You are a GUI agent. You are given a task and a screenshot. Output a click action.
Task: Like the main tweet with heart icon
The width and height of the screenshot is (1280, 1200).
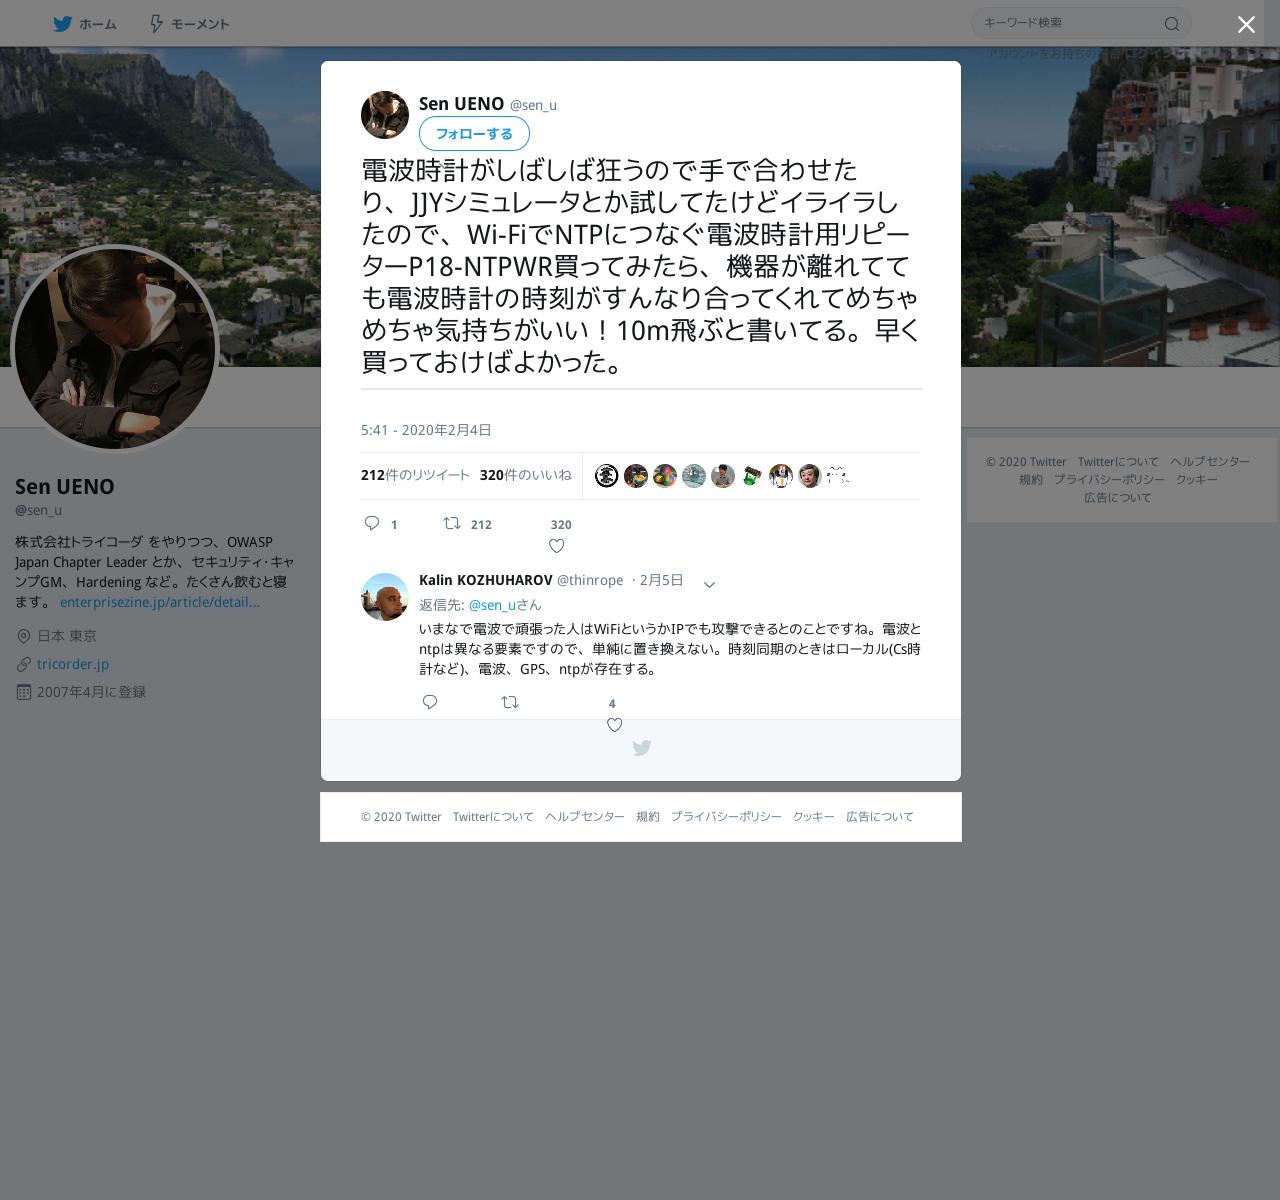point(557,546)
